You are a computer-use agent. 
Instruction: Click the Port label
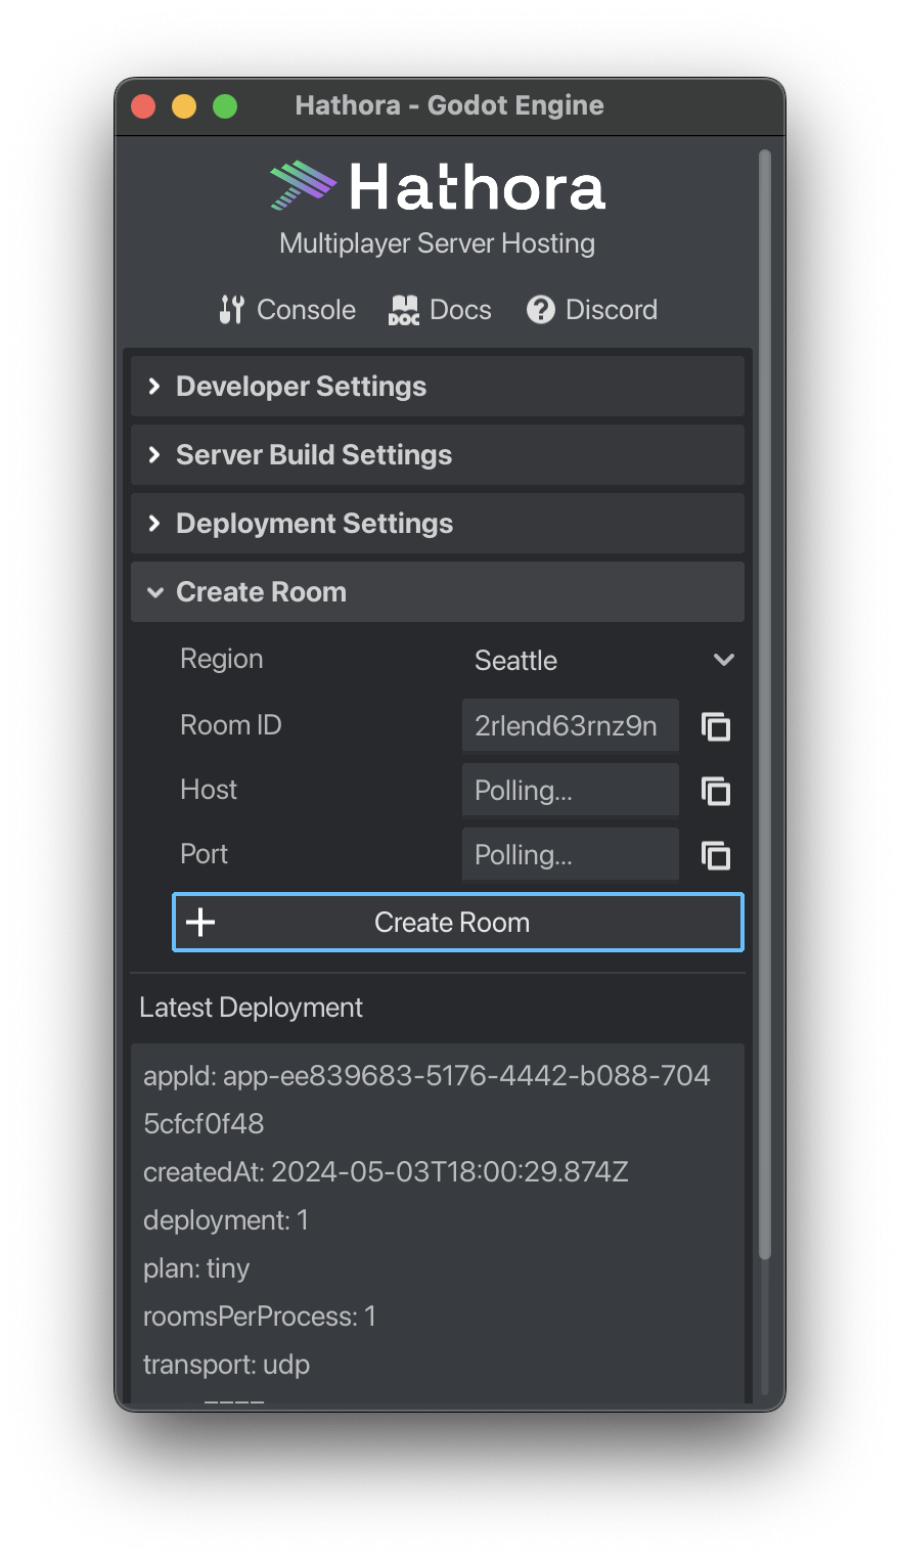tap(204, 854)
